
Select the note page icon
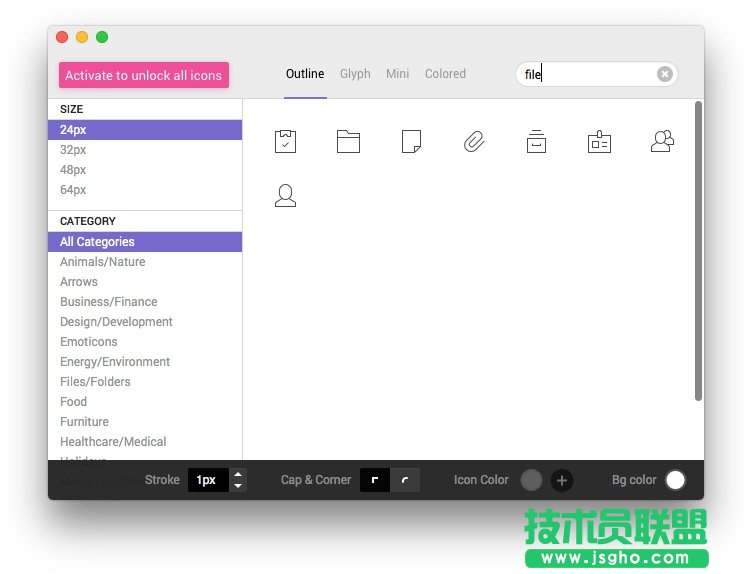(411, 142)
